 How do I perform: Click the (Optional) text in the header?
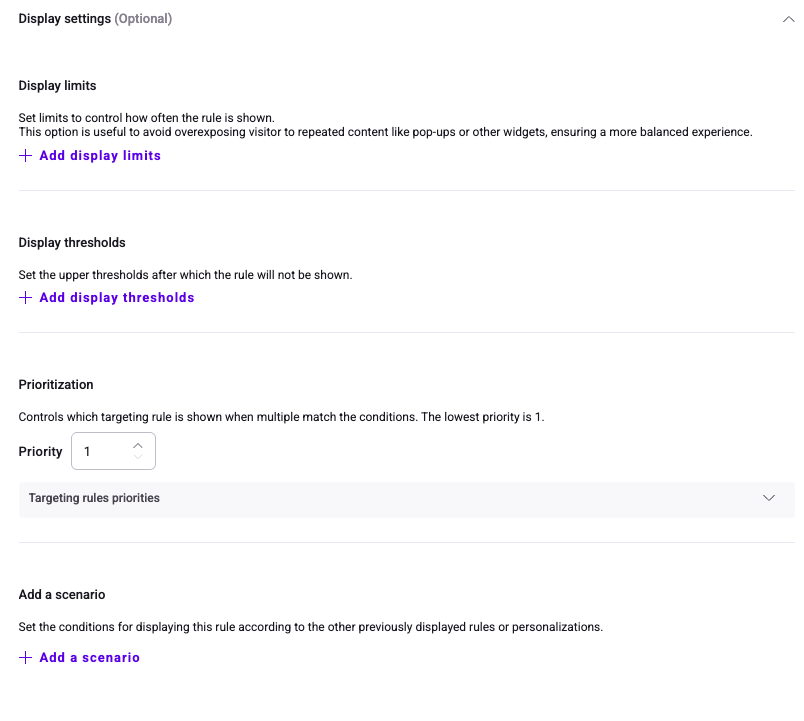143,19
